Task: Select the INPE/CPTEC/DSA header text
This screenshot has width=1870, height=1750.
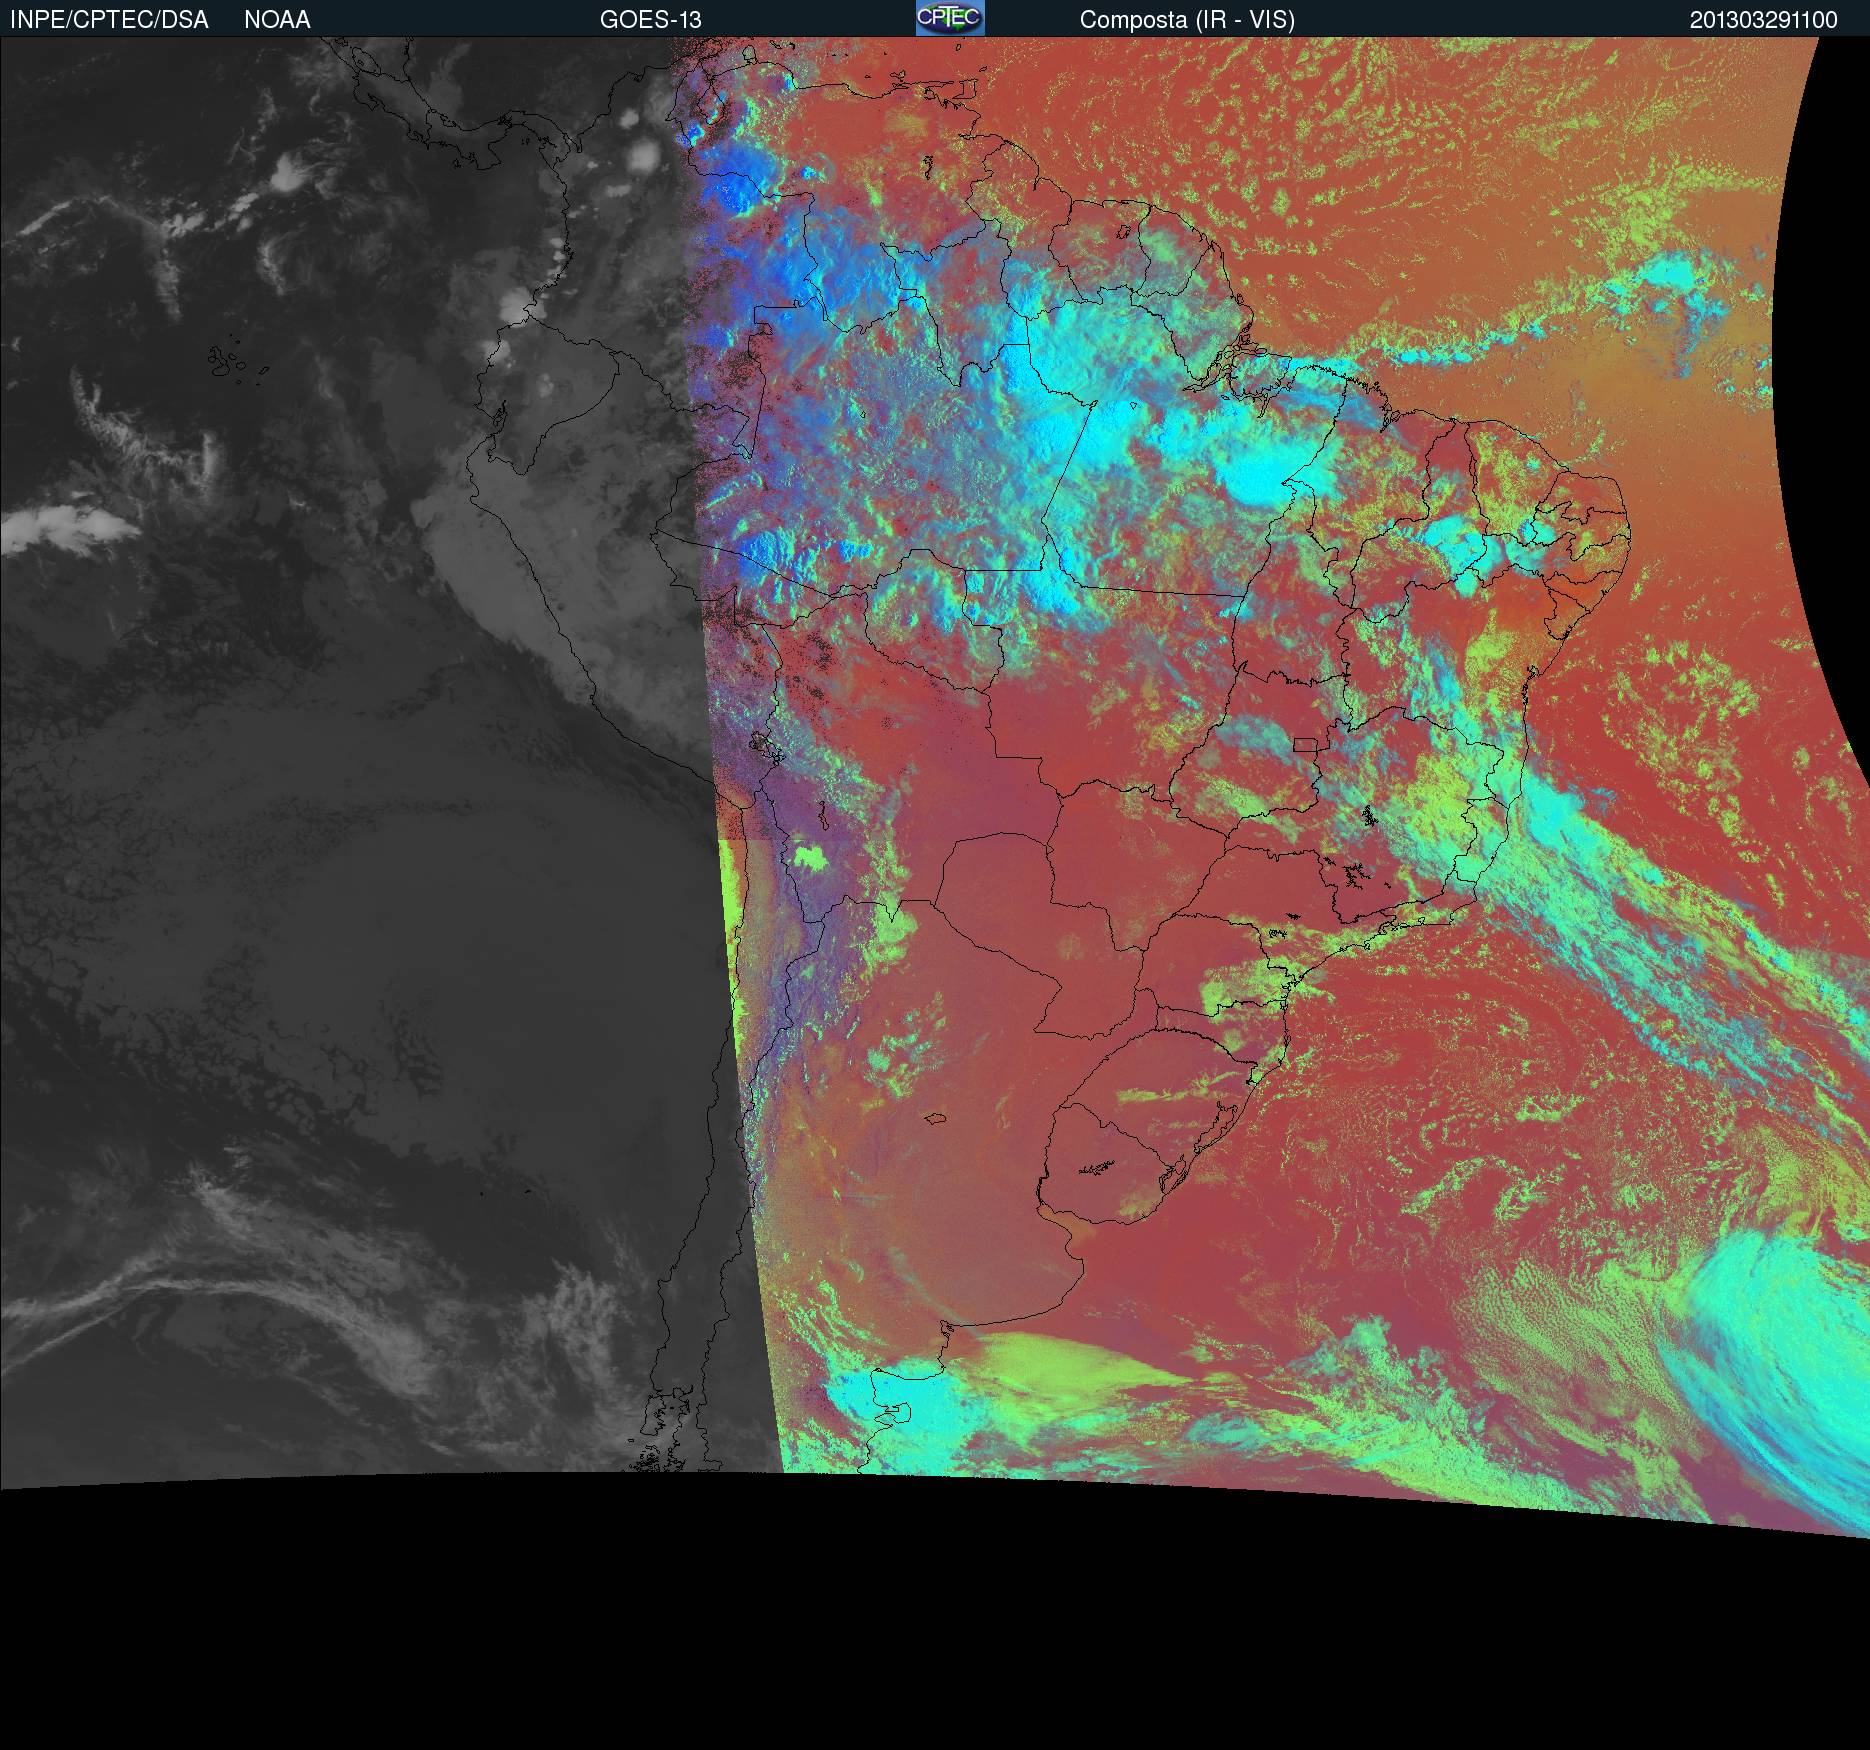Action: [109, 20]
